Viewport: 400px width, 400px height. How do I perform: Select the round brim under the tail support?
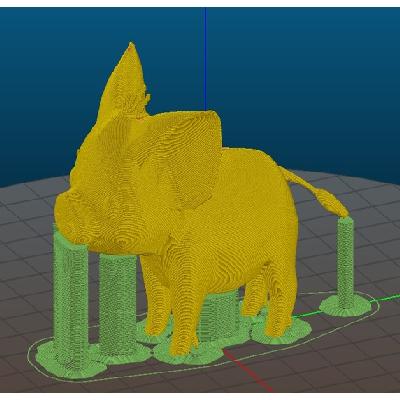click(345, 306)
